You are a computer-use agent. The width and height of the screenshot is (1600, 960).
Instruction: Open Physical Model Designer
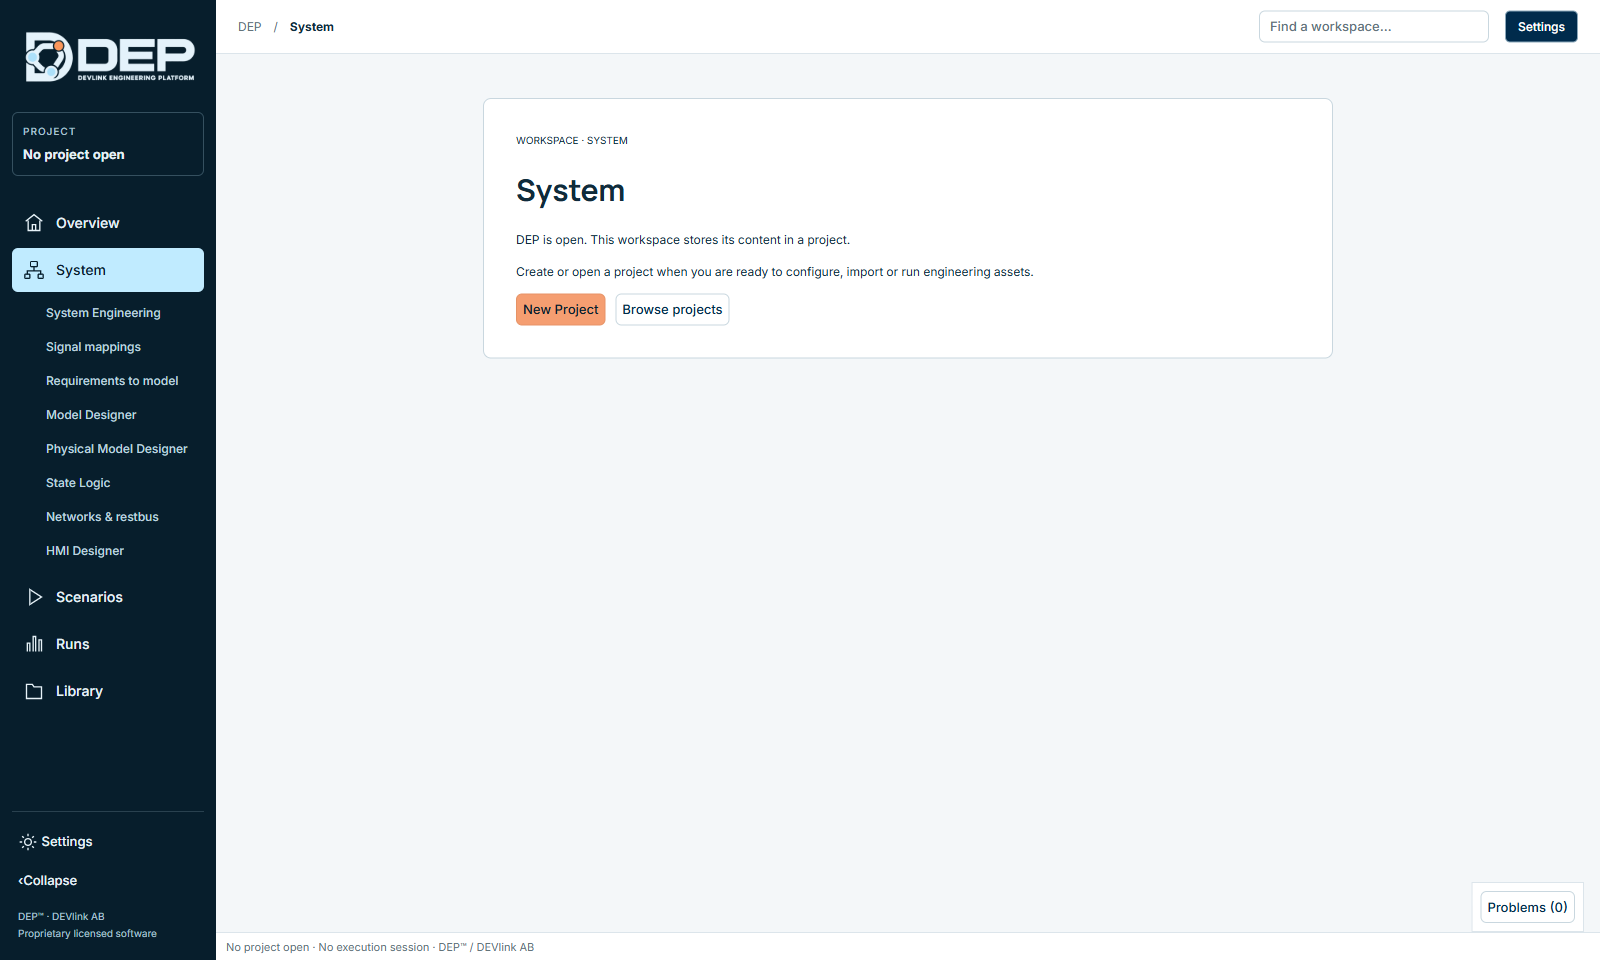click(117, 449)
